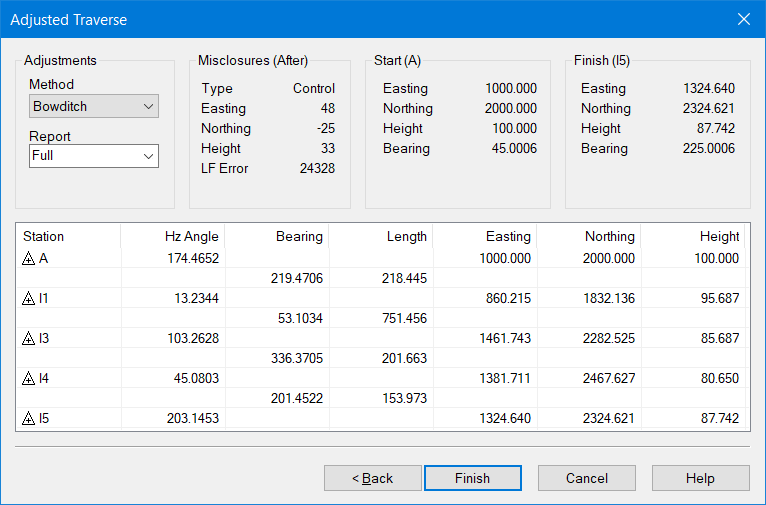766x505 pixels.
Task: Select northing value 2282.525
Action: click(x=609, y=338)
